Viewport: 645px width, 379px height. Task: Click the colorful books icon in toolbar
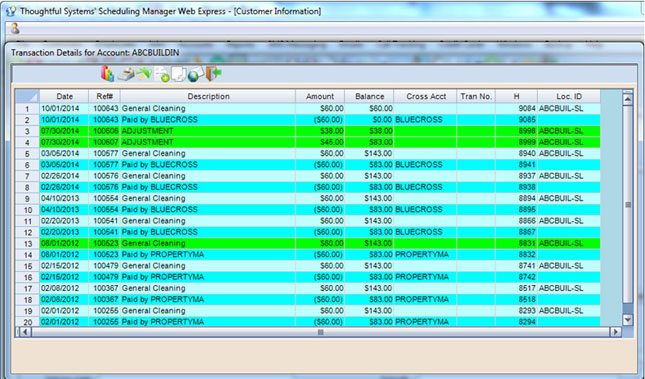coord(107,74)
